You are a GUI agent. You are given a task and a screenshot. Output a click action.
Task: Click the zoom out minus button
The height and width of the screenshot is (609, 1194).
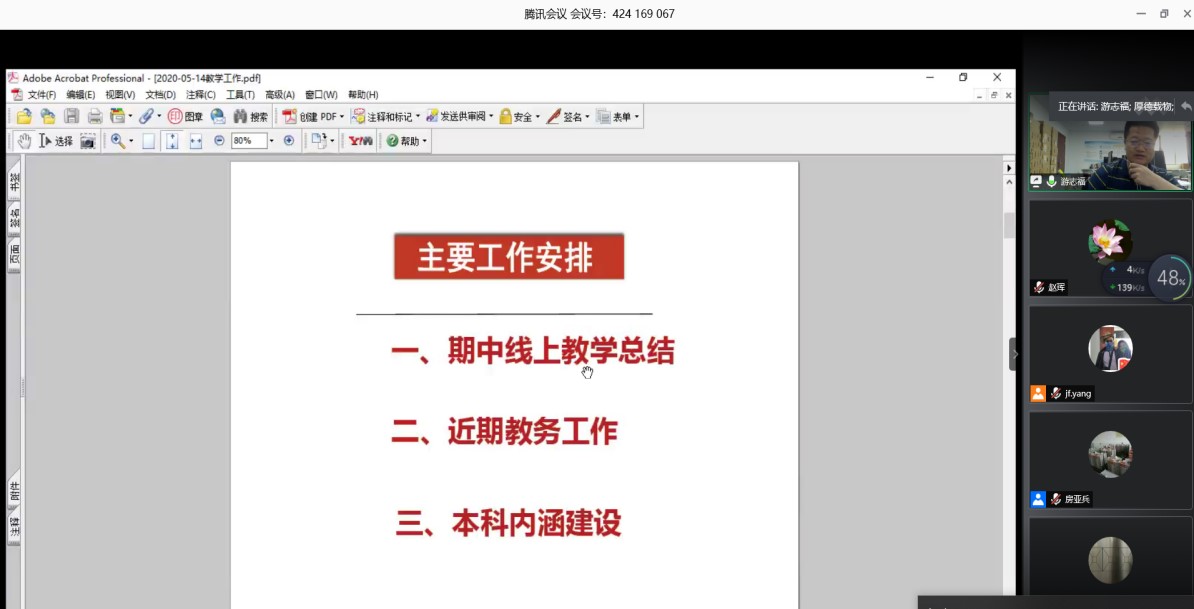(x=219, y=141)
